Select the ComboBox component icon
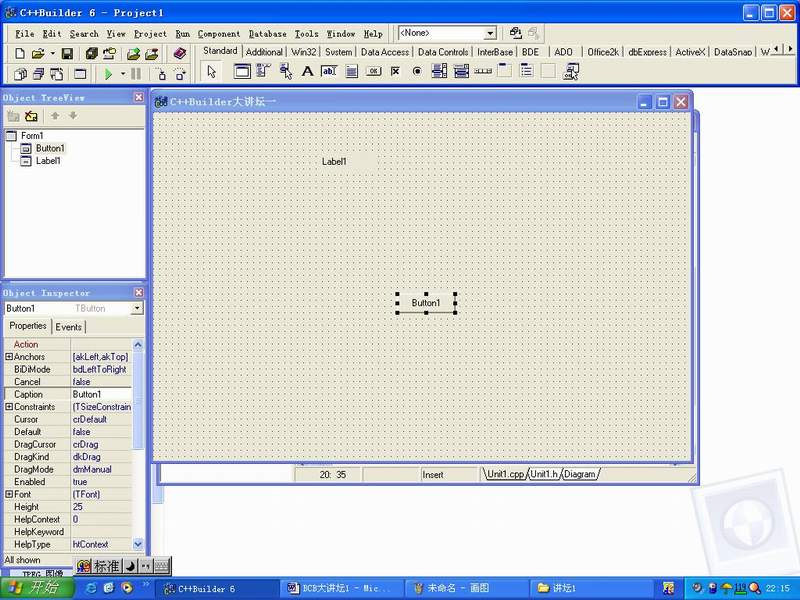The height and width of the screenshot is (600, 800). [461, 71]
